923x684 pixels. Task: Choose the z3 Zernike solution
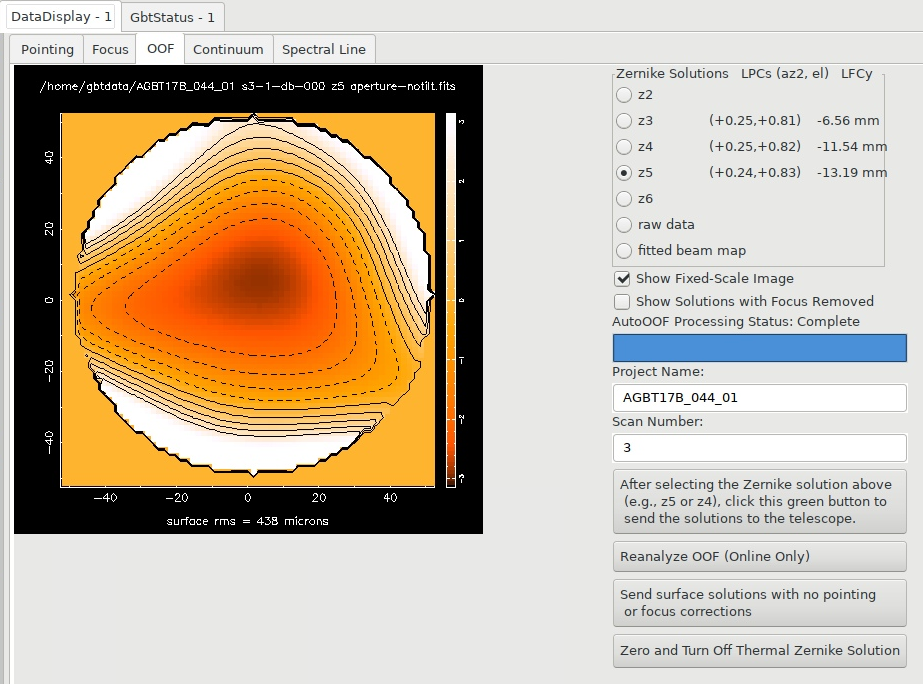(x=623, y=121)
